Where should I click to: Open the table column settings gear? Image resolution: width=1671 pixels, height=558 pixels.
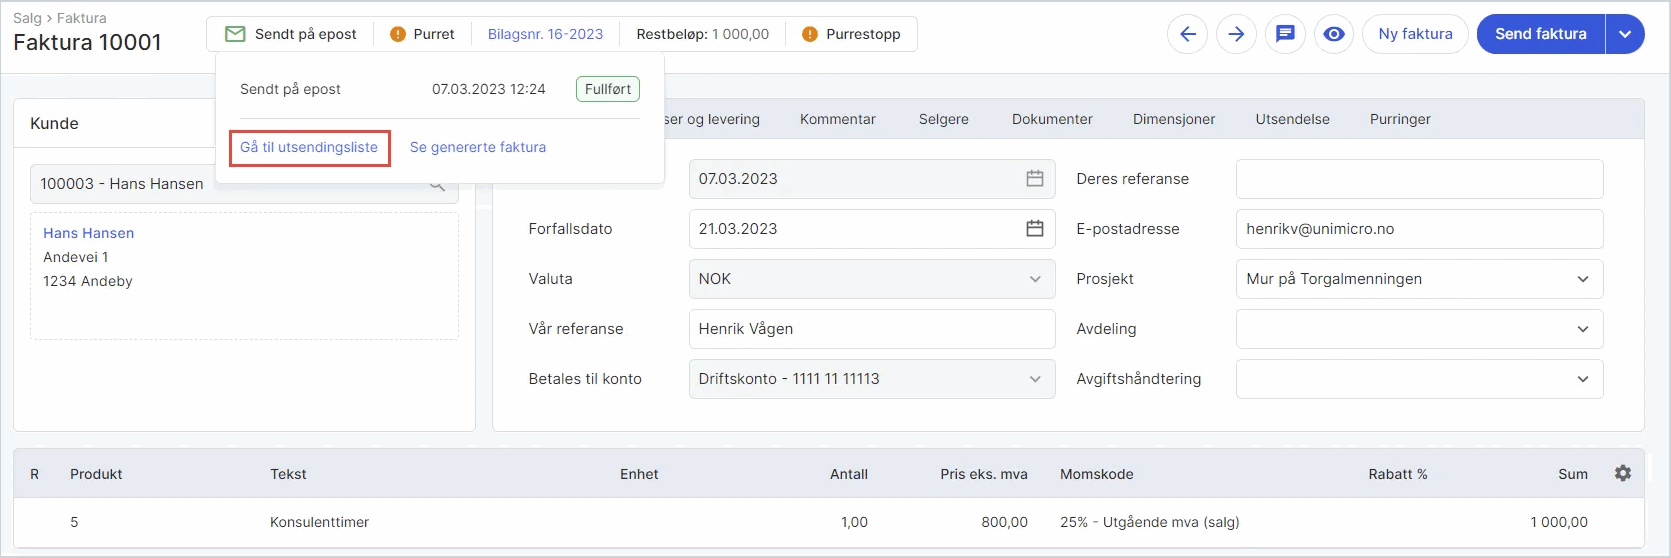coord(1623,473)
